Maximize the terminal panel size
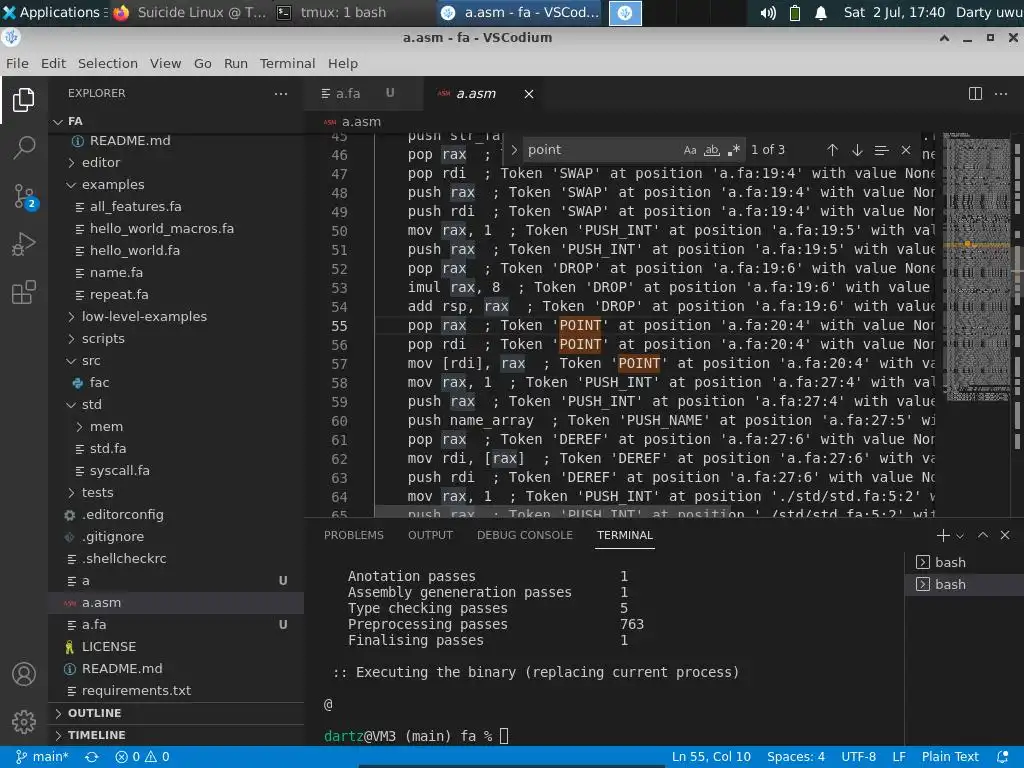This screenshot has height=768, width=1024. click(x=983, y=535)
